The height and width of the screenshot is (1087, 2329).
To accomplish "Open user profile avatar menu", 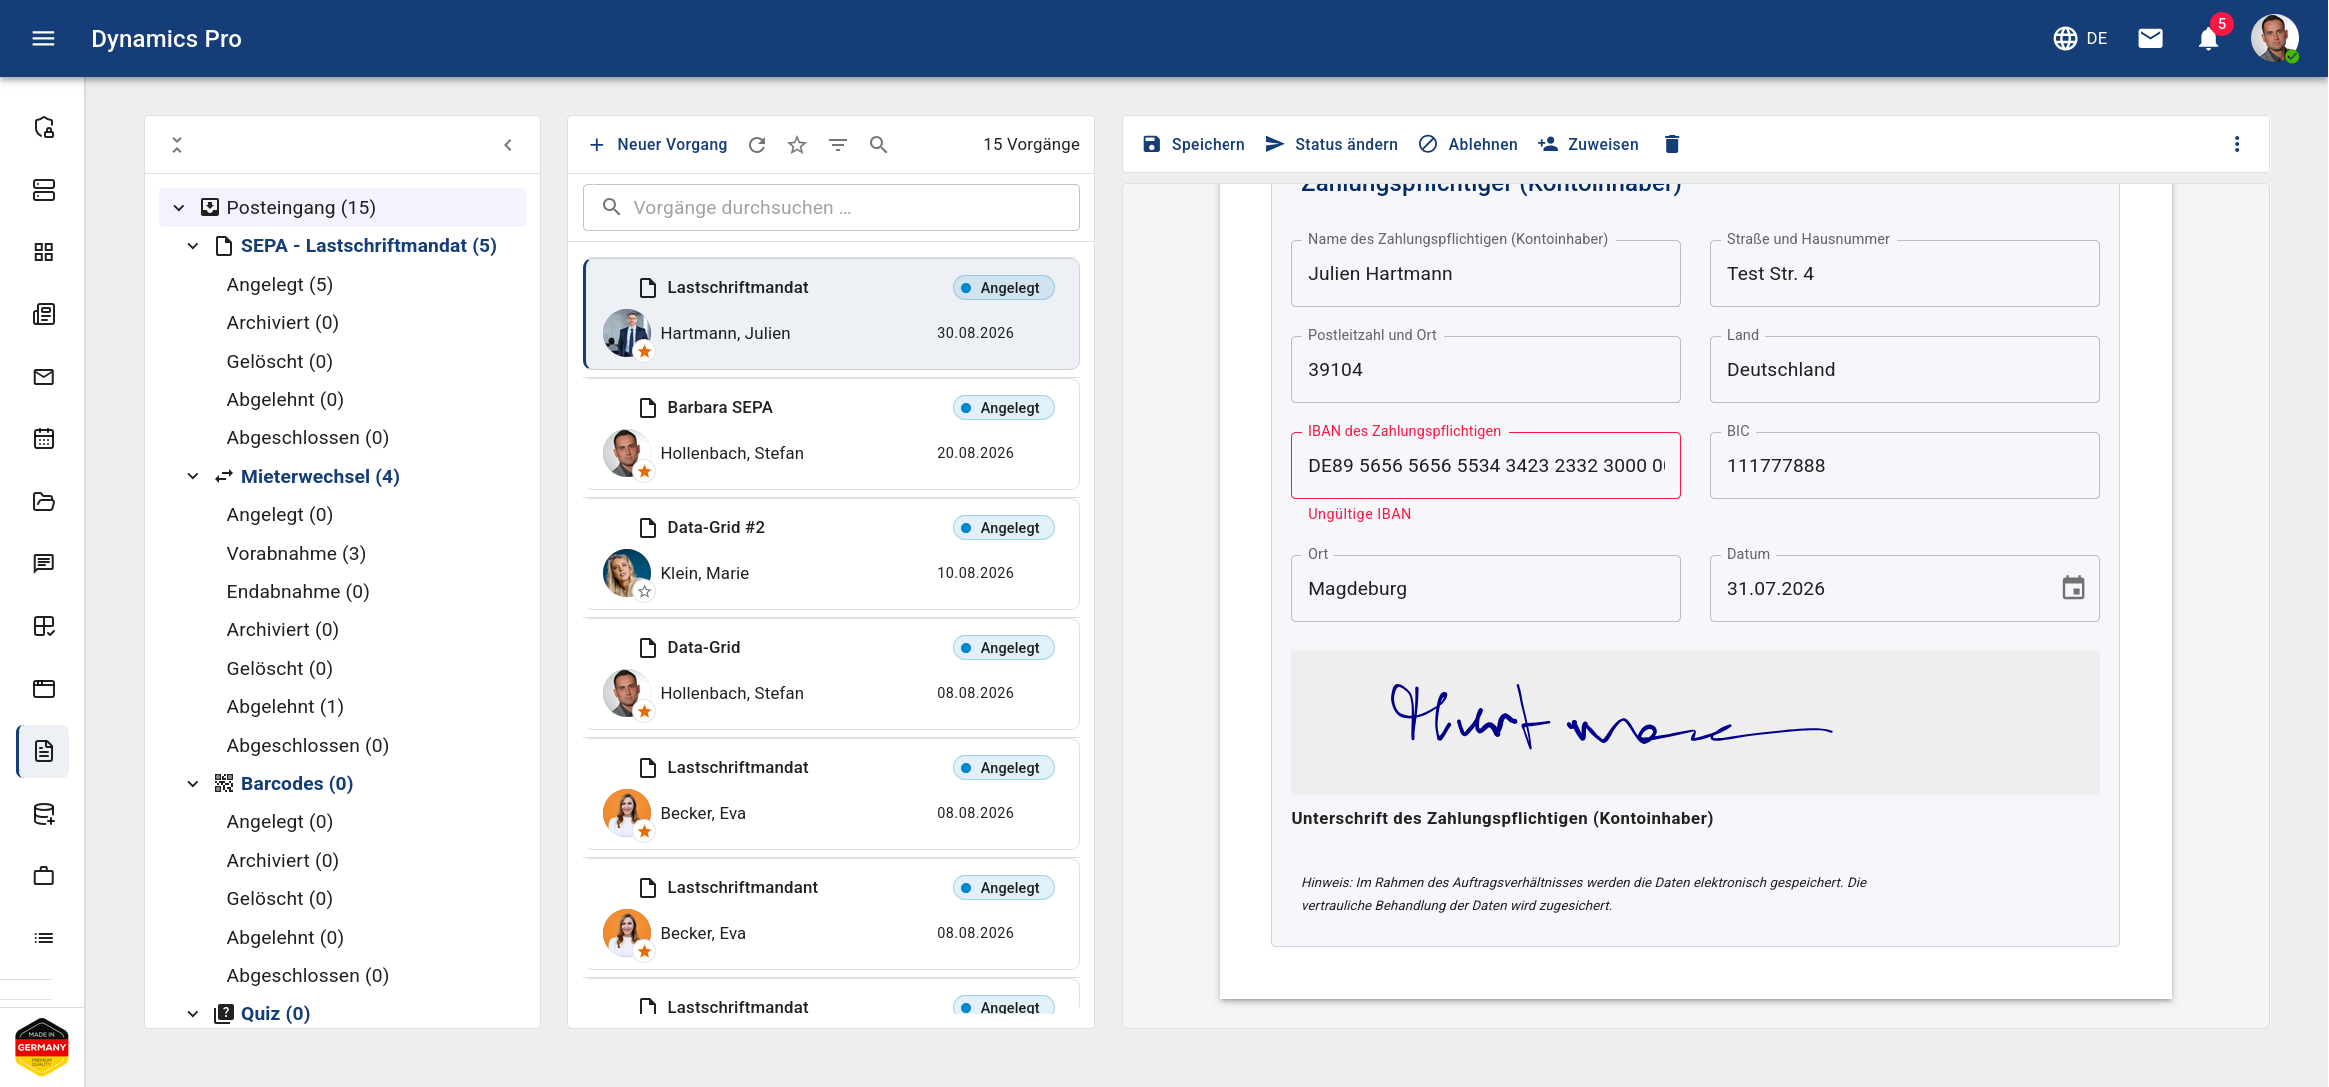I will pyautogui.click(x=2274, y=38).
